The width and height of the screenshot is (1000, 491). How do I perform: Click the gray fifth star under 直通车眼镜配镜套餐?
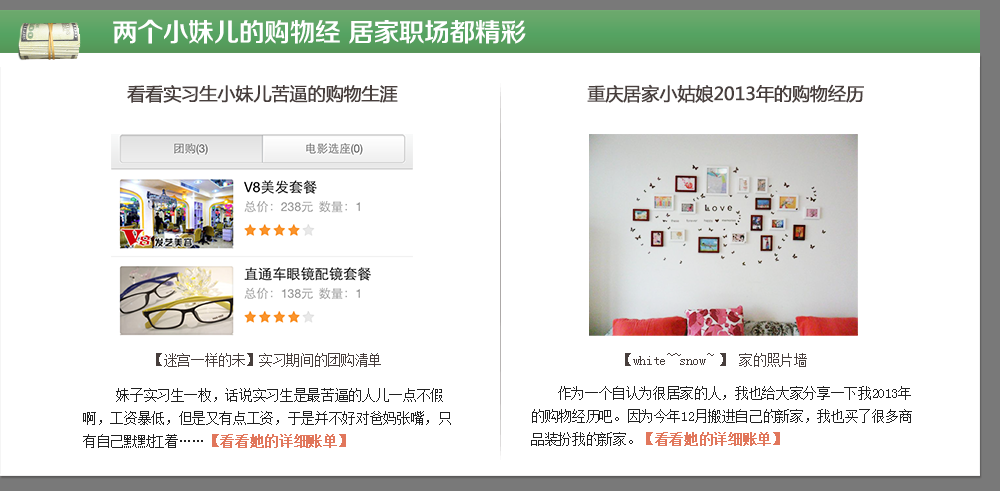(x=308, y=317)
